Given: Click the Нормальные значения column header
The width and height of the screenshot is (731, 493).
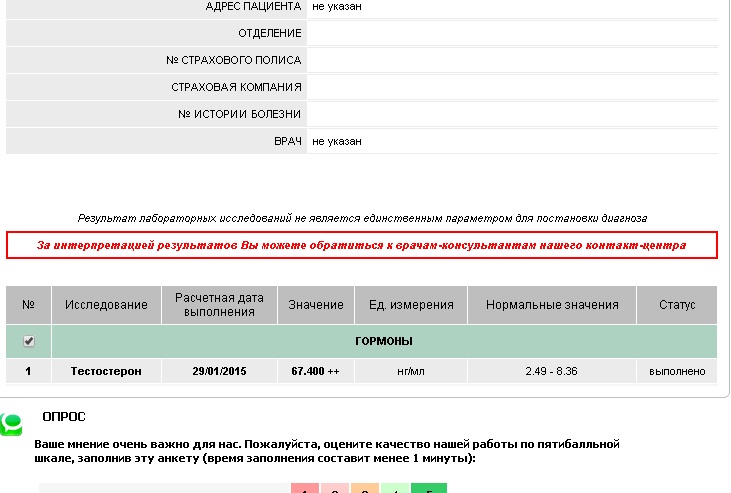Looking at the screenshot, I should 552,305.
